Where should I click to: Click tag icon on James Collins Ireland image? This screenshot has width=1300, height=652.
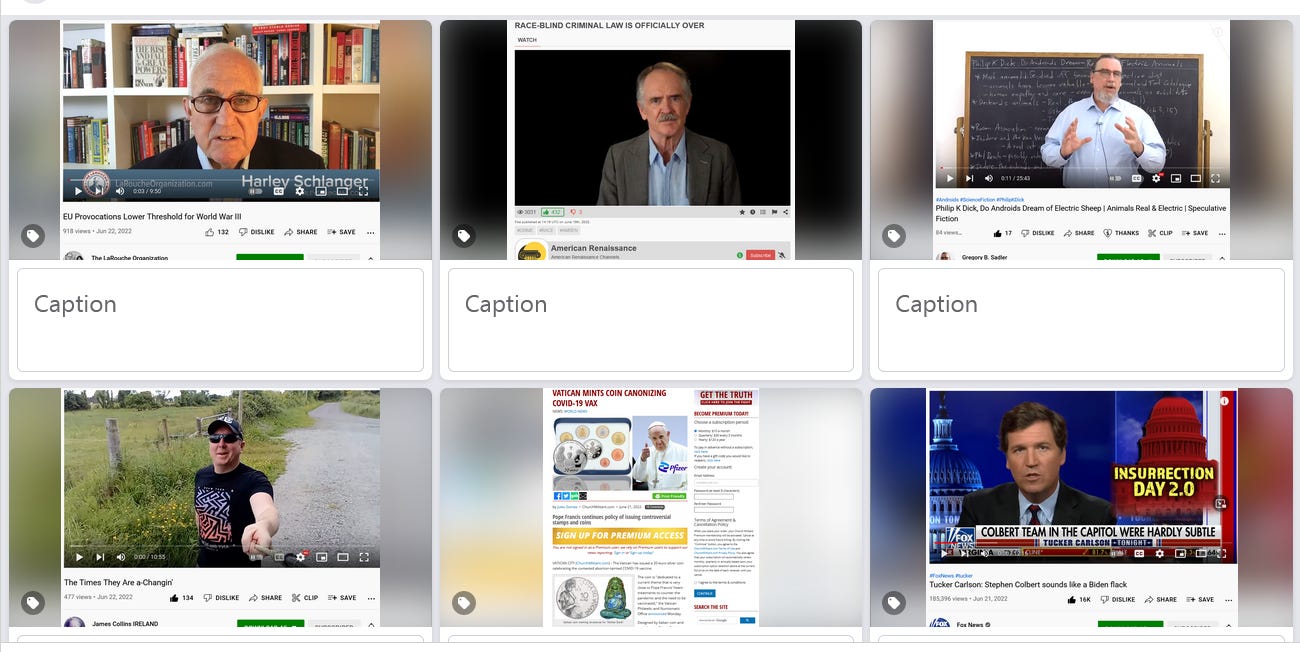click(x=33, y=602)
